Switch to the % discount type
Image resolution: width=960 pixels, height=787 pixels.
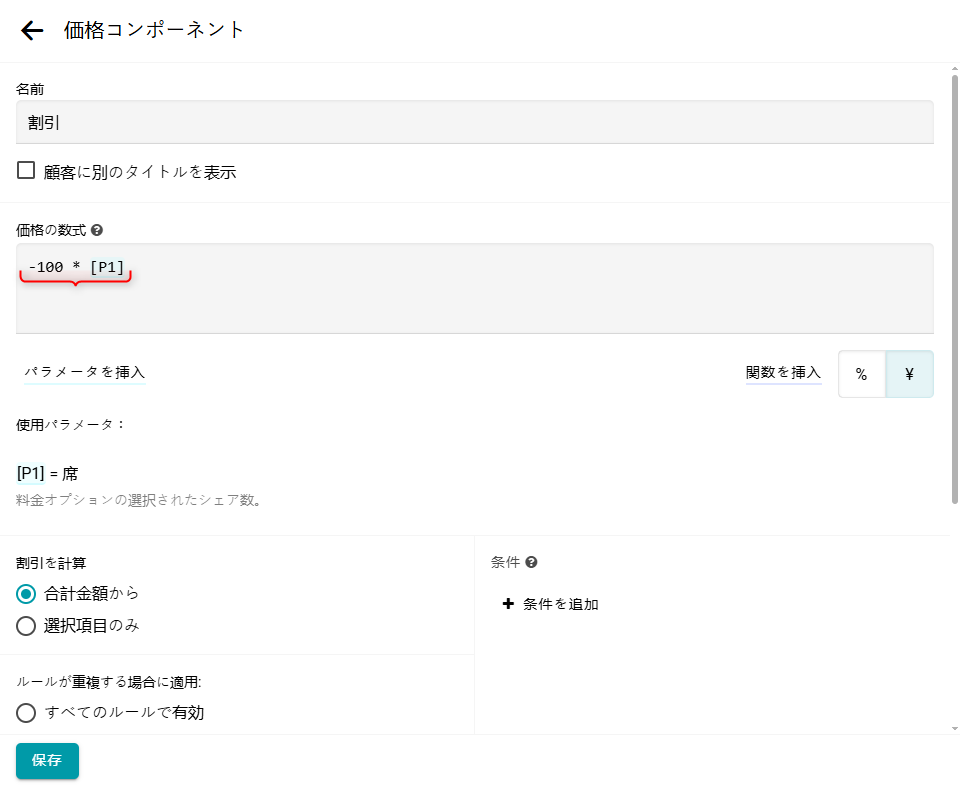pyautogui.click(x=861, y=374)
